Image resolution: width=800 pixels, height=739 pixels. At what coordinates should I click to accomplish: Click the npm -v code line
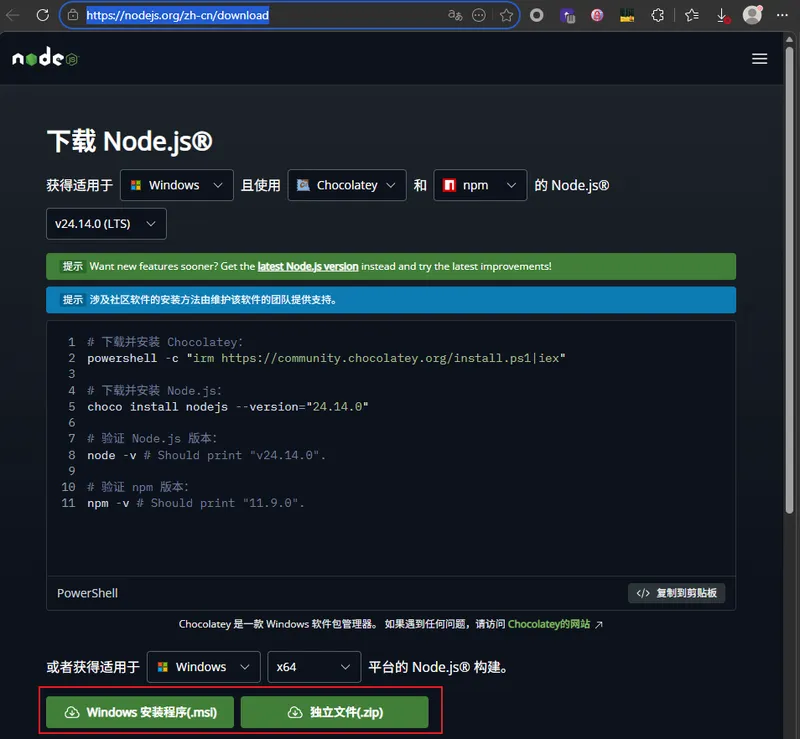pos(196,503)
